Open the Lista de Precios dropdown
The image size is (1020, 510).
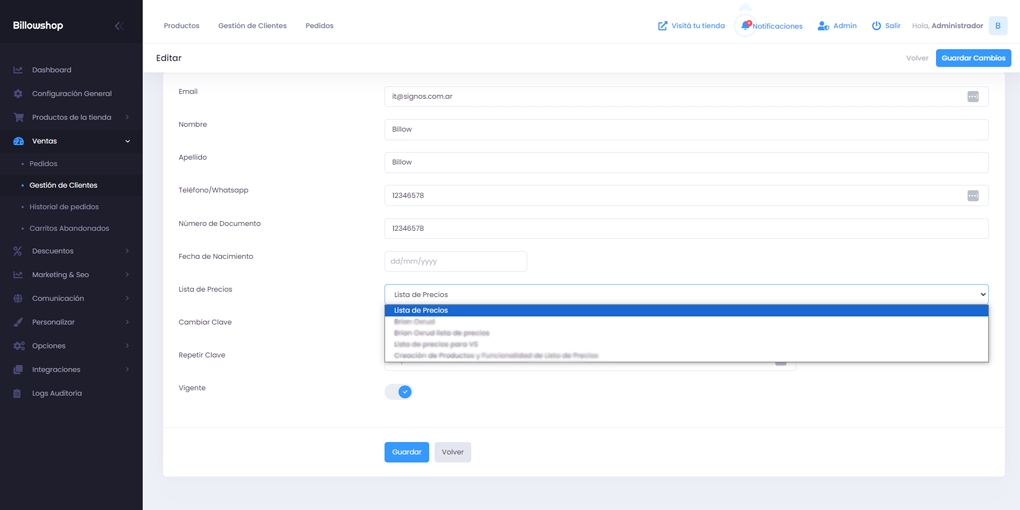click(686, 294)
